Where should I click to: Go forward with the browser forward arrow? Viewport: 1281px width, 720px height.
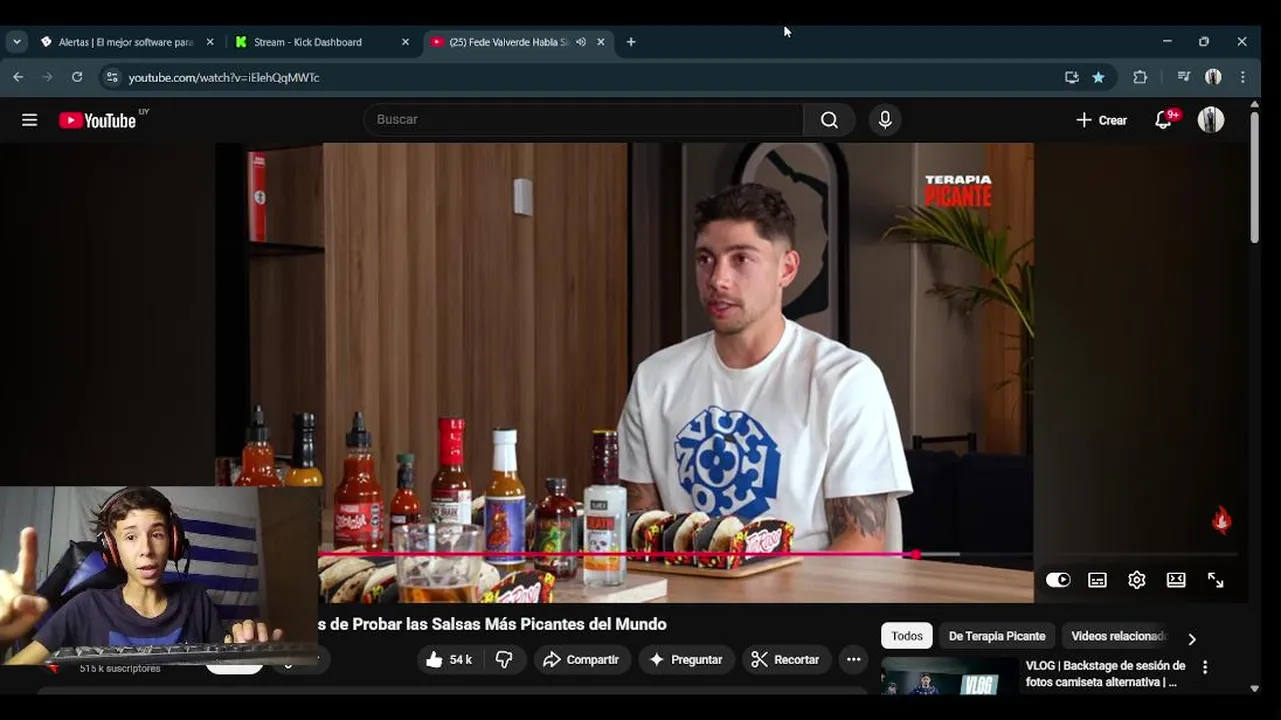[47, 77]
